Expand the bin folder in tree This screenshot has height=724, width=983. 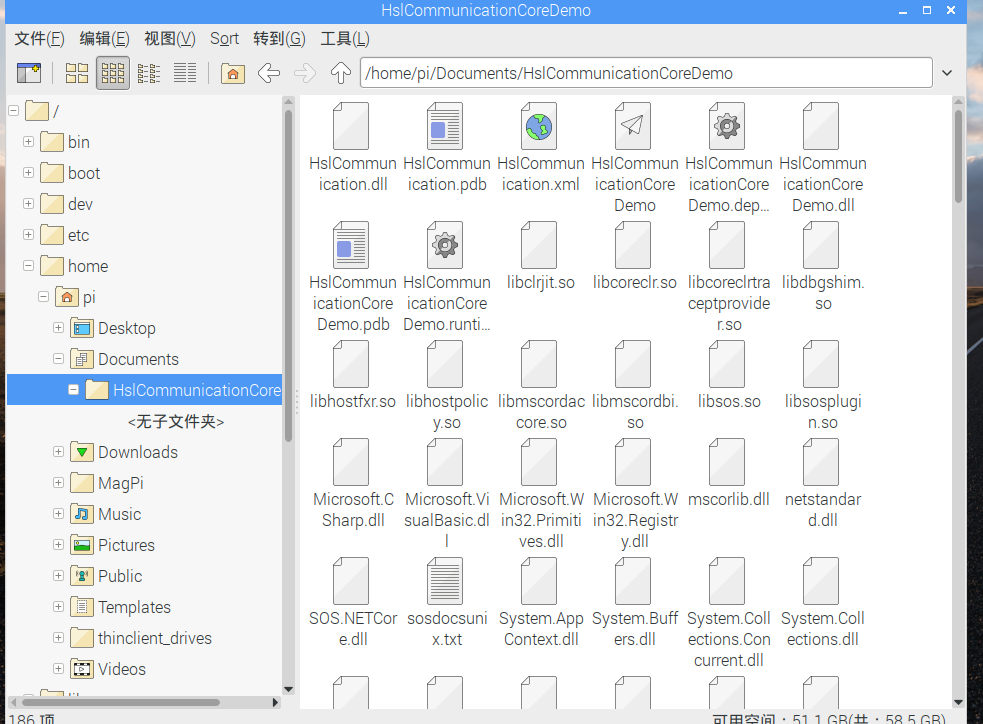tap(28, 142)
